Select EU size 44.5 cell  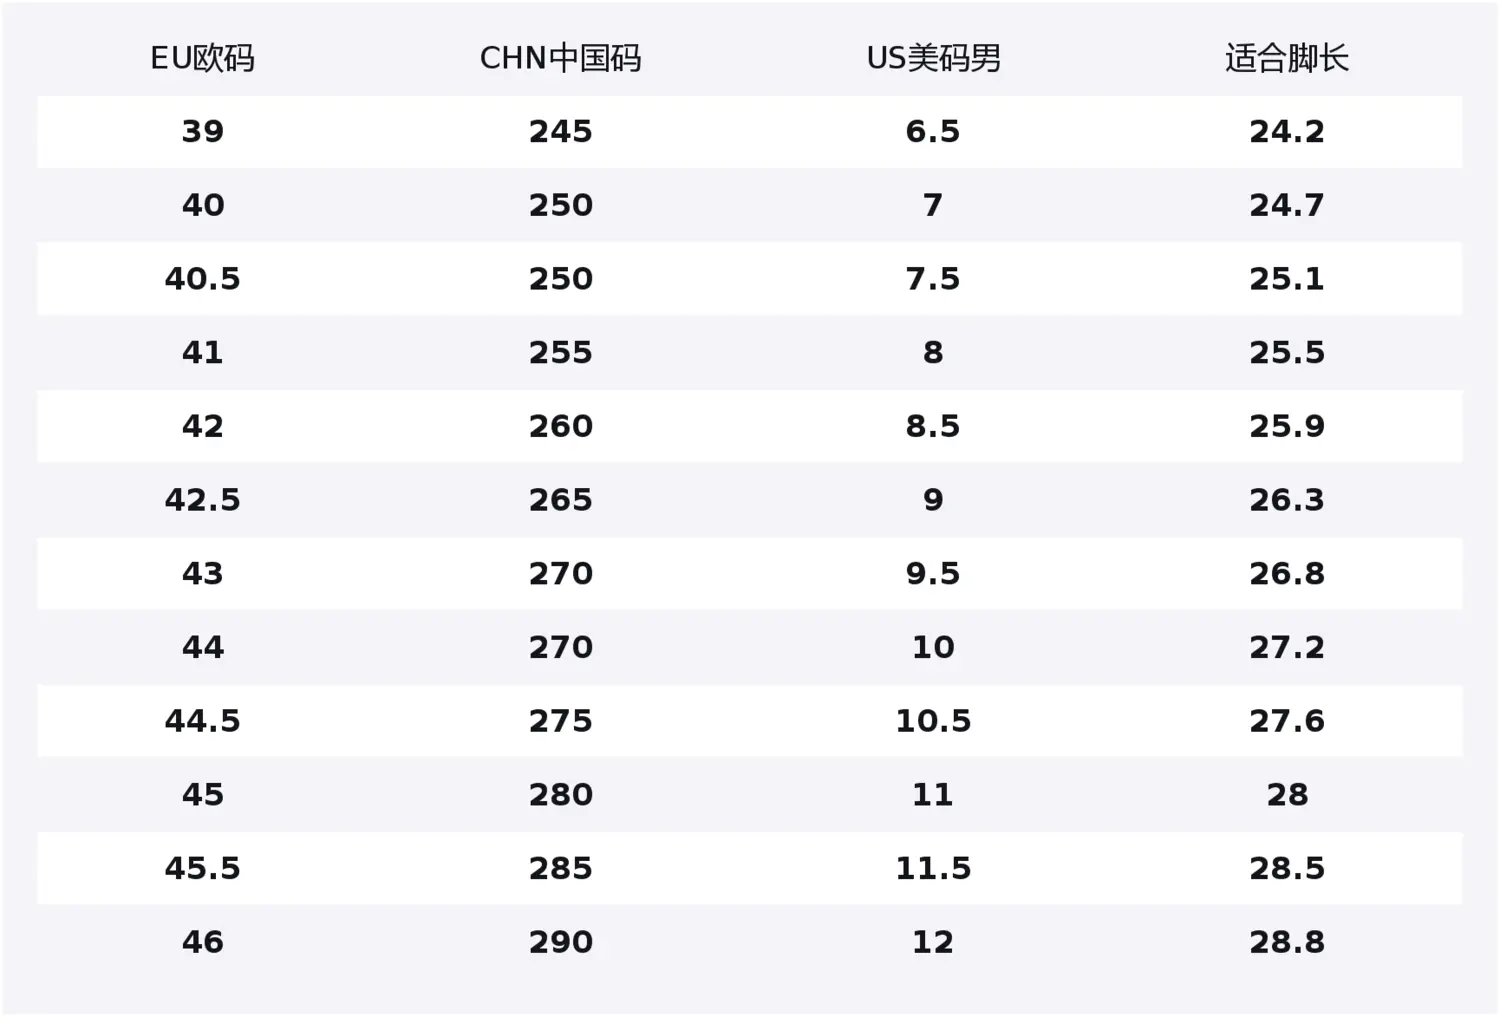tap(202, 721)
